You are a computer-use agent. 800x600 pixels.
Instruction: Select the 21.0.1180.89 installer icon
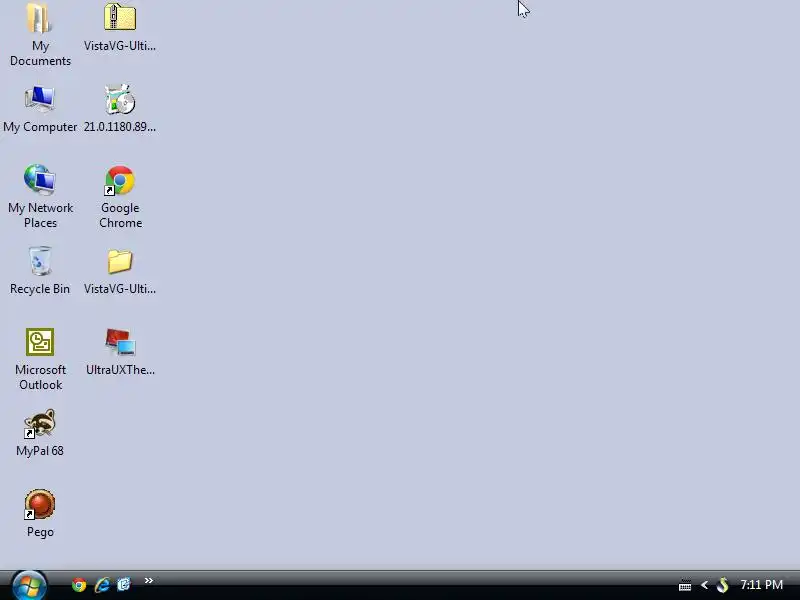tap(120, 109)
